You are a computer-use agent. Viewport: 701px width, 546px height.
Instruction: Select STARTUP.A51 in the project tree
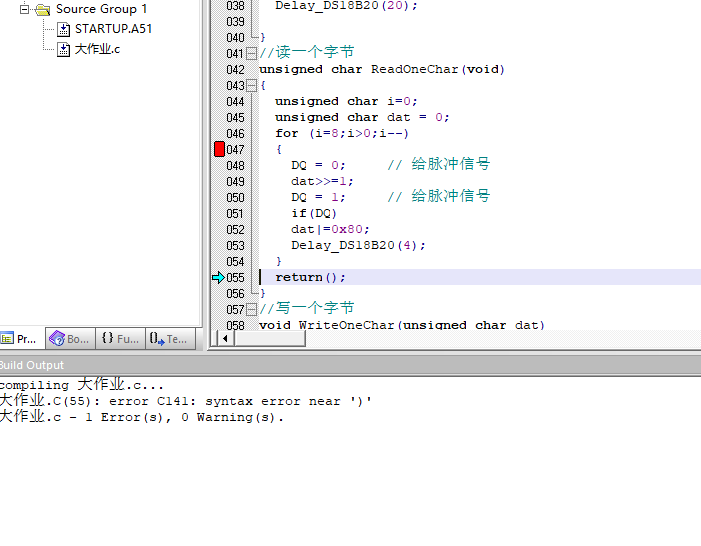(113, 29)
